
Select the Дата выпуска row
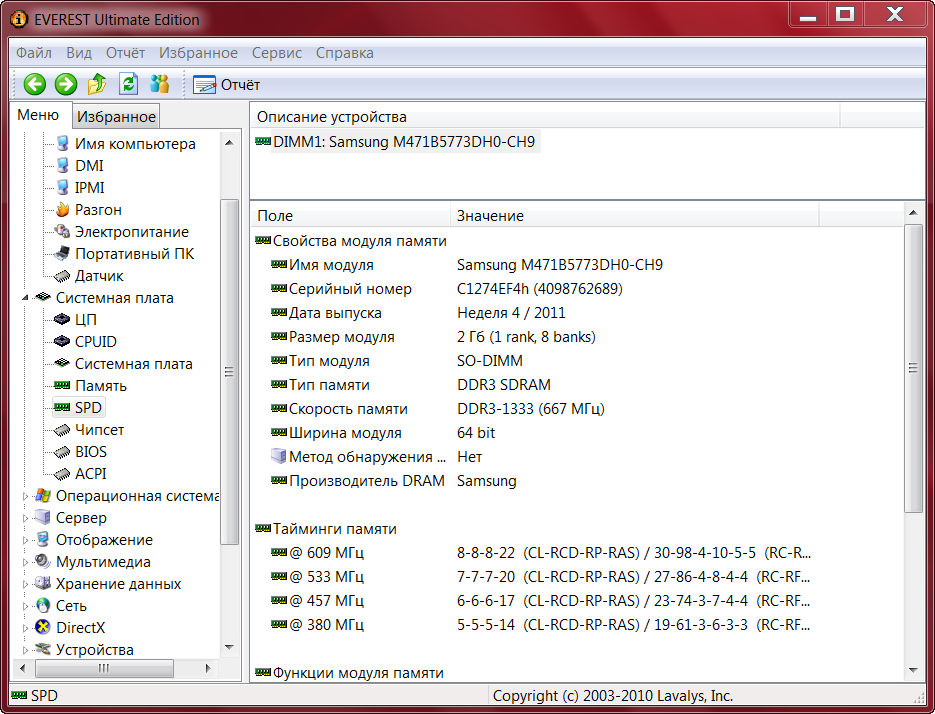click(417, 313)
